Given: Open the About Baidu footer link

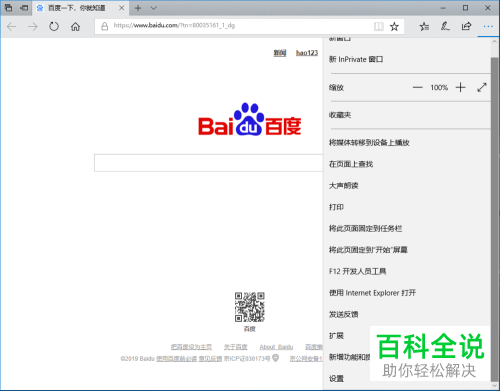Looking at the screenshot, I should click(x=276, y=347).
